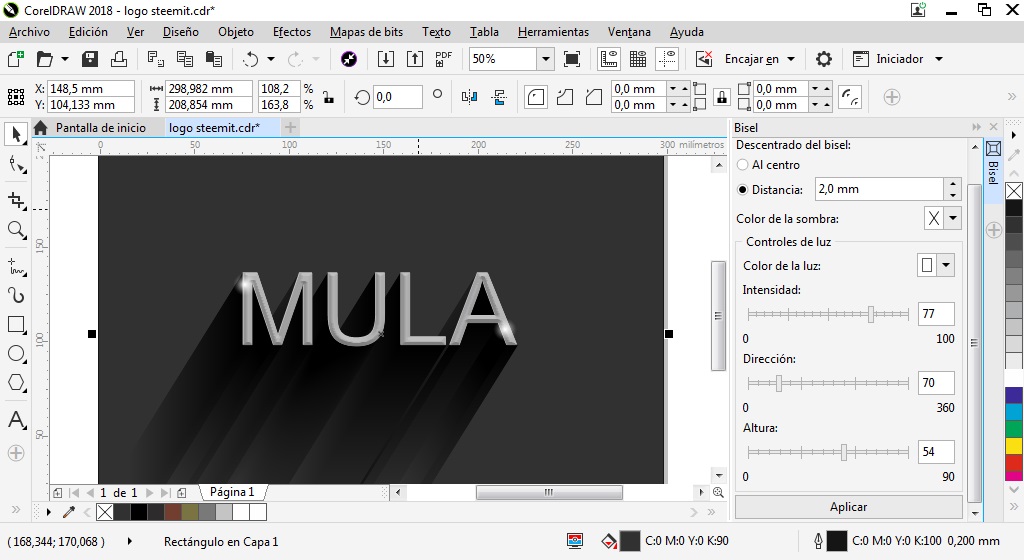Click the no-fill swatch in document palette
This screenshot has width=1024, height=560.
click(x=104, y=512)
